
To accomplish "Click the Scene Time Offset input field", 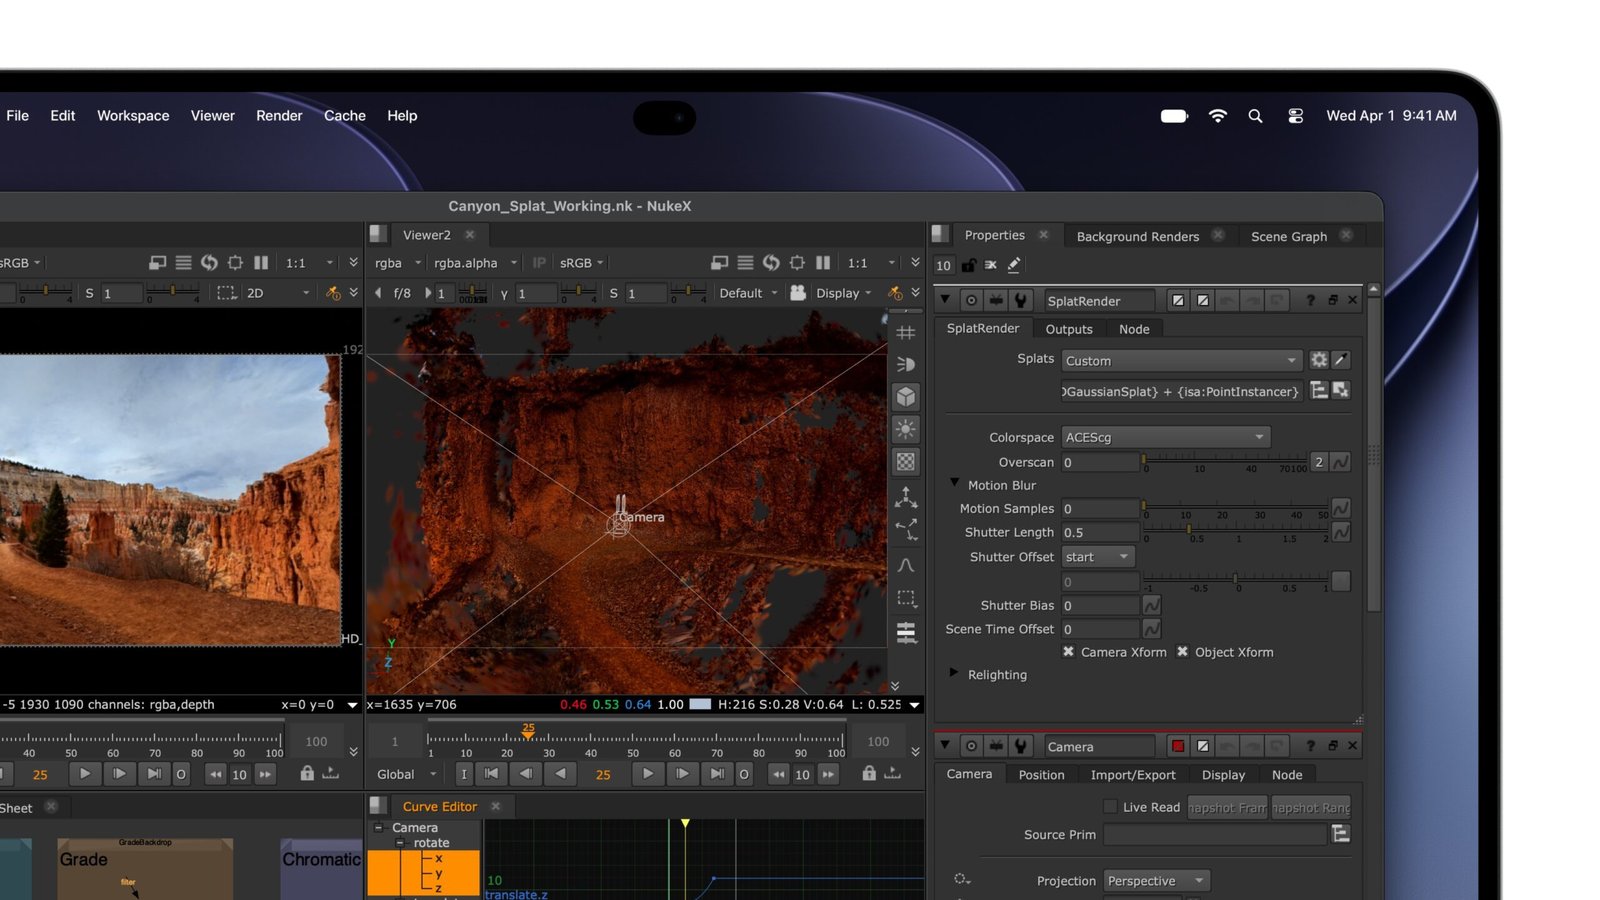I will click(1100, 629).
